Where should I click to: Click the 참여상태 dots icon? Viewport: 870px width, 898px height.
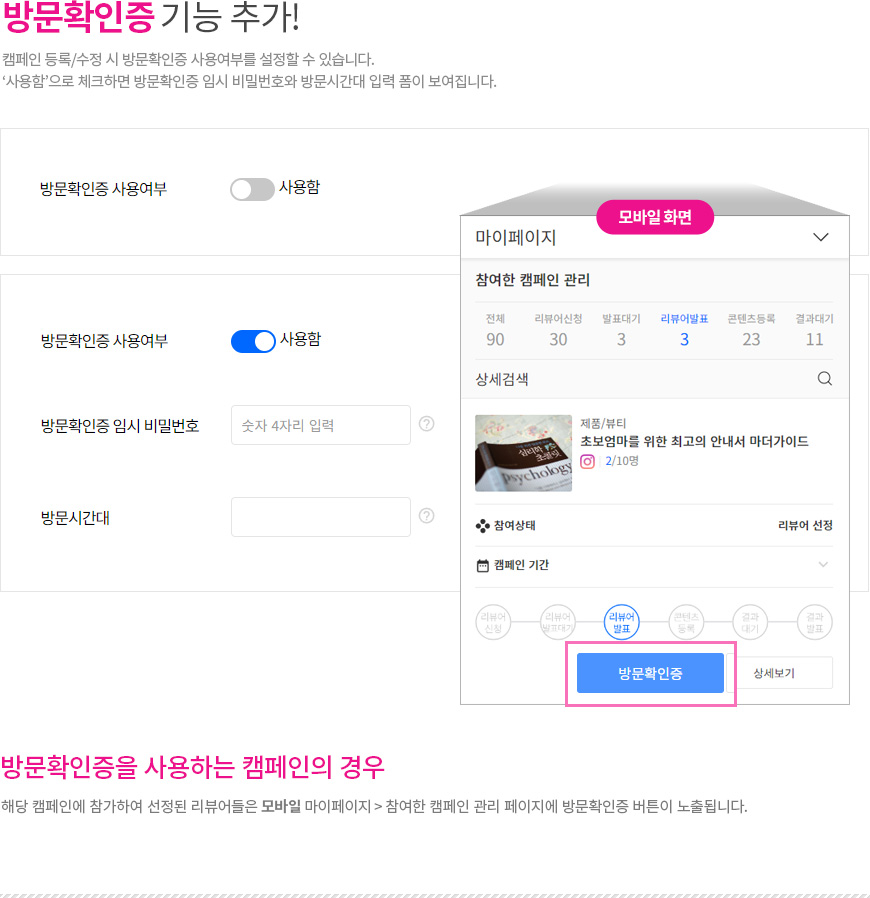click(482, 526)
